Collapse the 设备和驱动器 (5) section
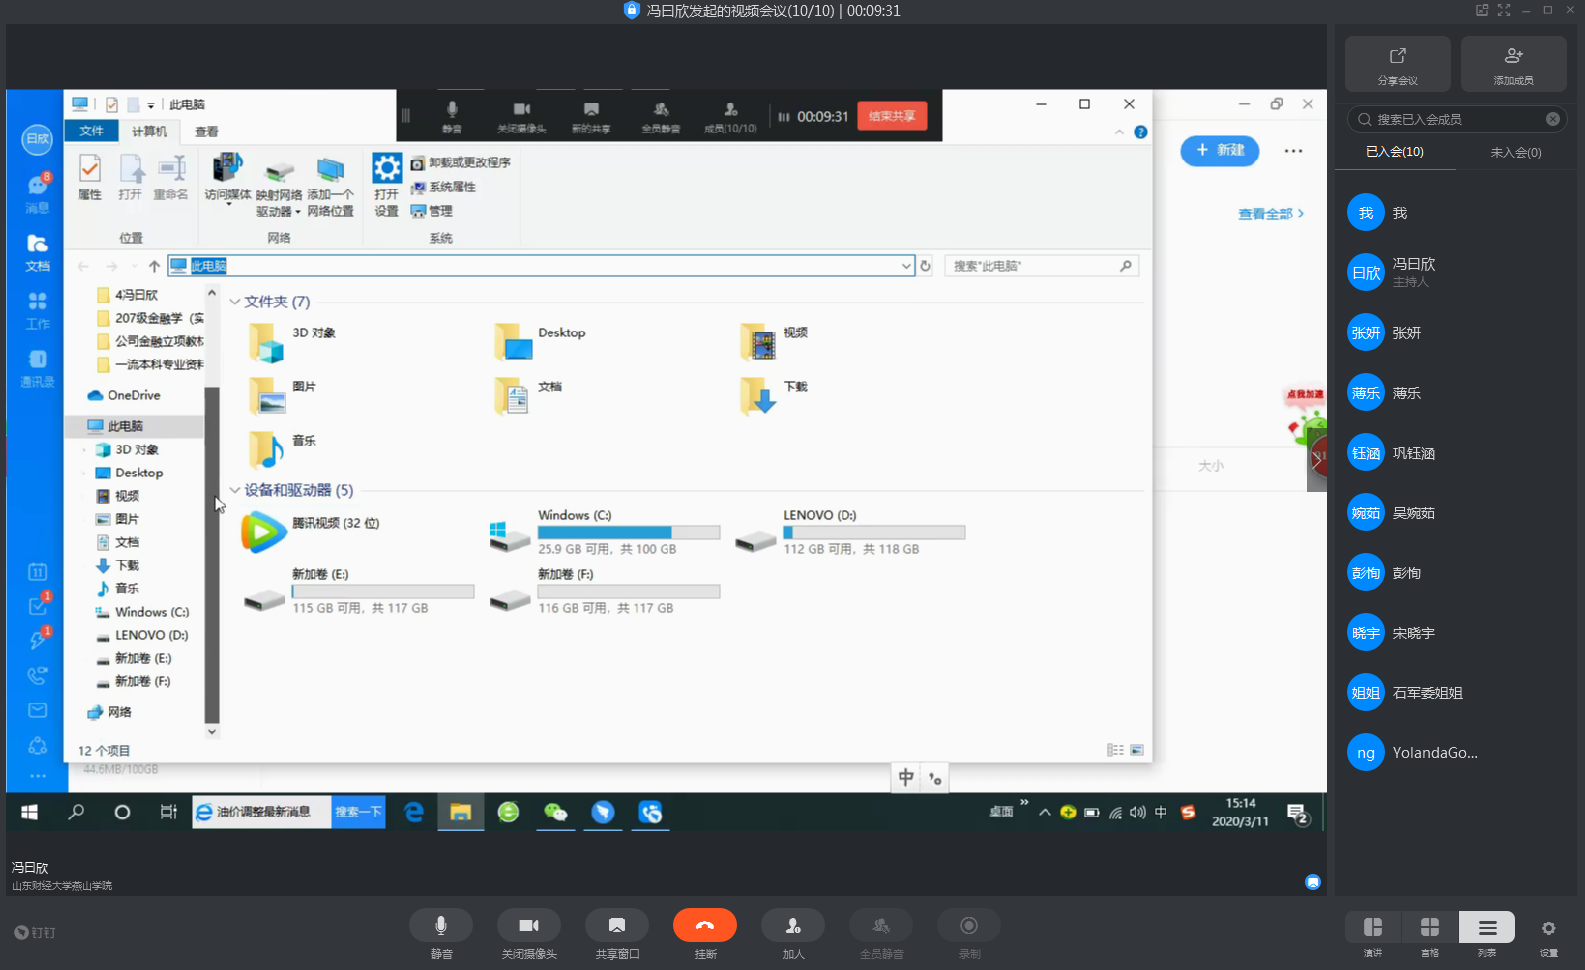Image resolution: width=1585 pixels, height=970 pixels. coord(235,490)
